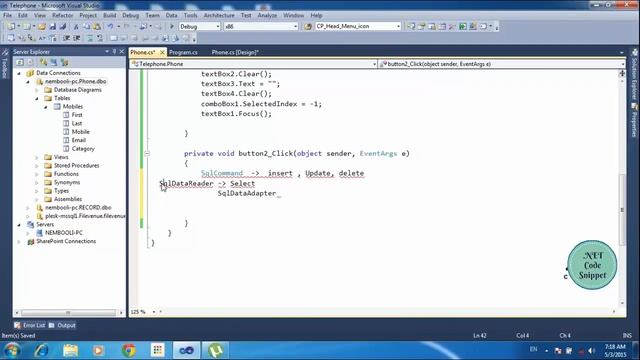Collapse the button2_Click method outline

(147, 154)
